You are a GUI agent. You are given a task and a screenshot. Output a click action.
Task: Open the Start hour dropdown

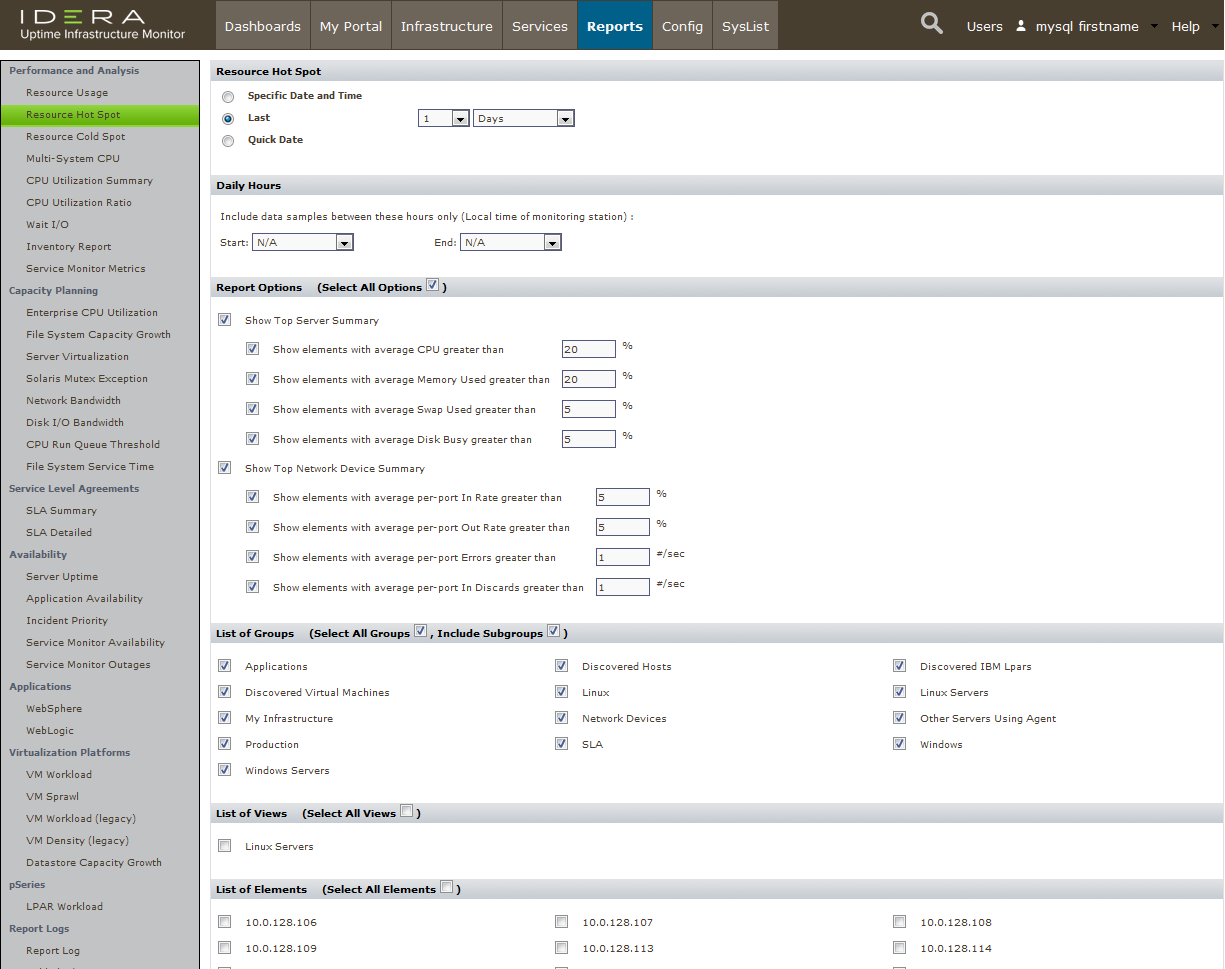[303, 242]
